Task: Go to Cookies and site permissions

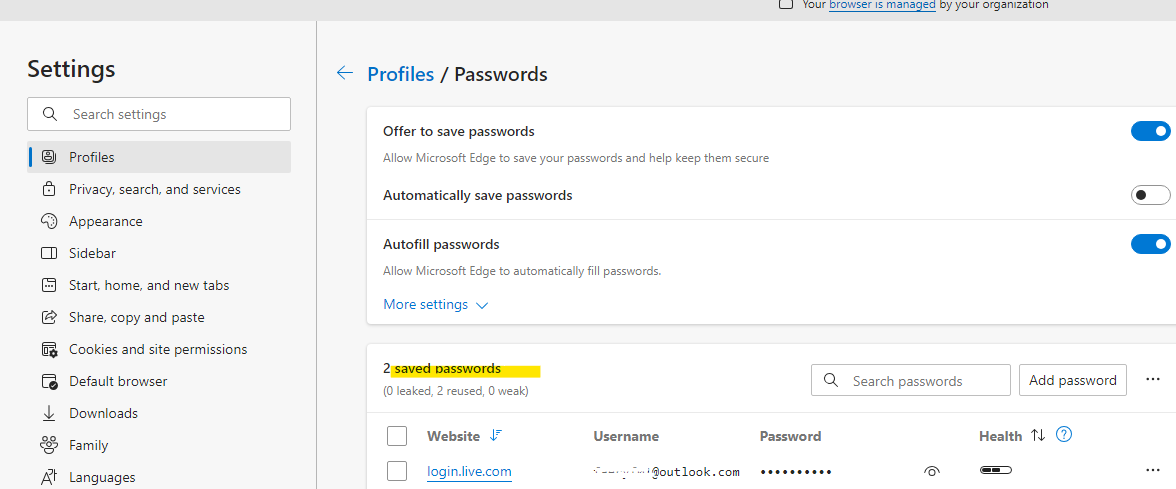Action: tap(159, 349)
